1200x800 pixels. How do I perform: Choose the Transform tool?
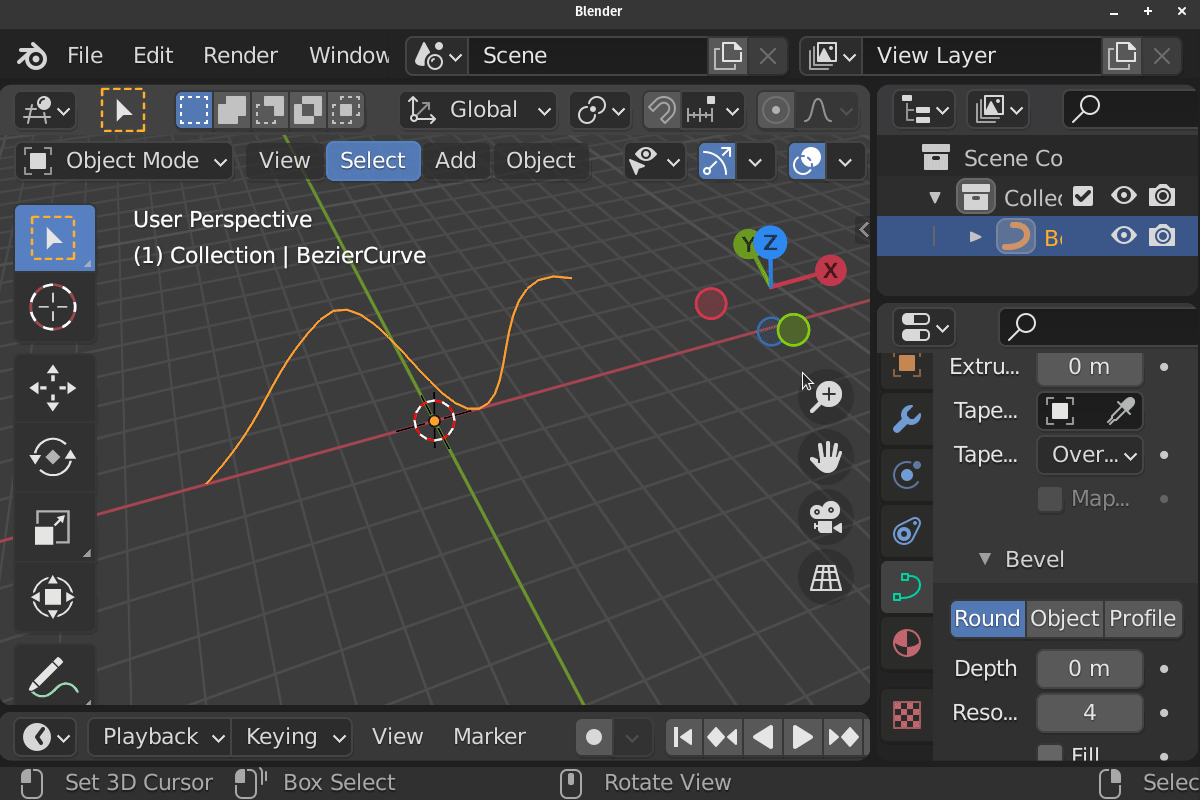pos(55,597)
